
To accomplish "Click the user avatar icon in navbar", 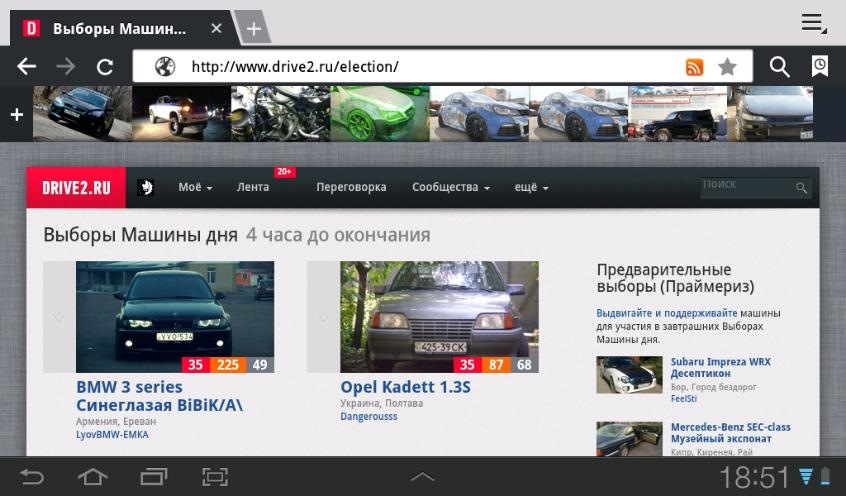I will click(145, 187).
